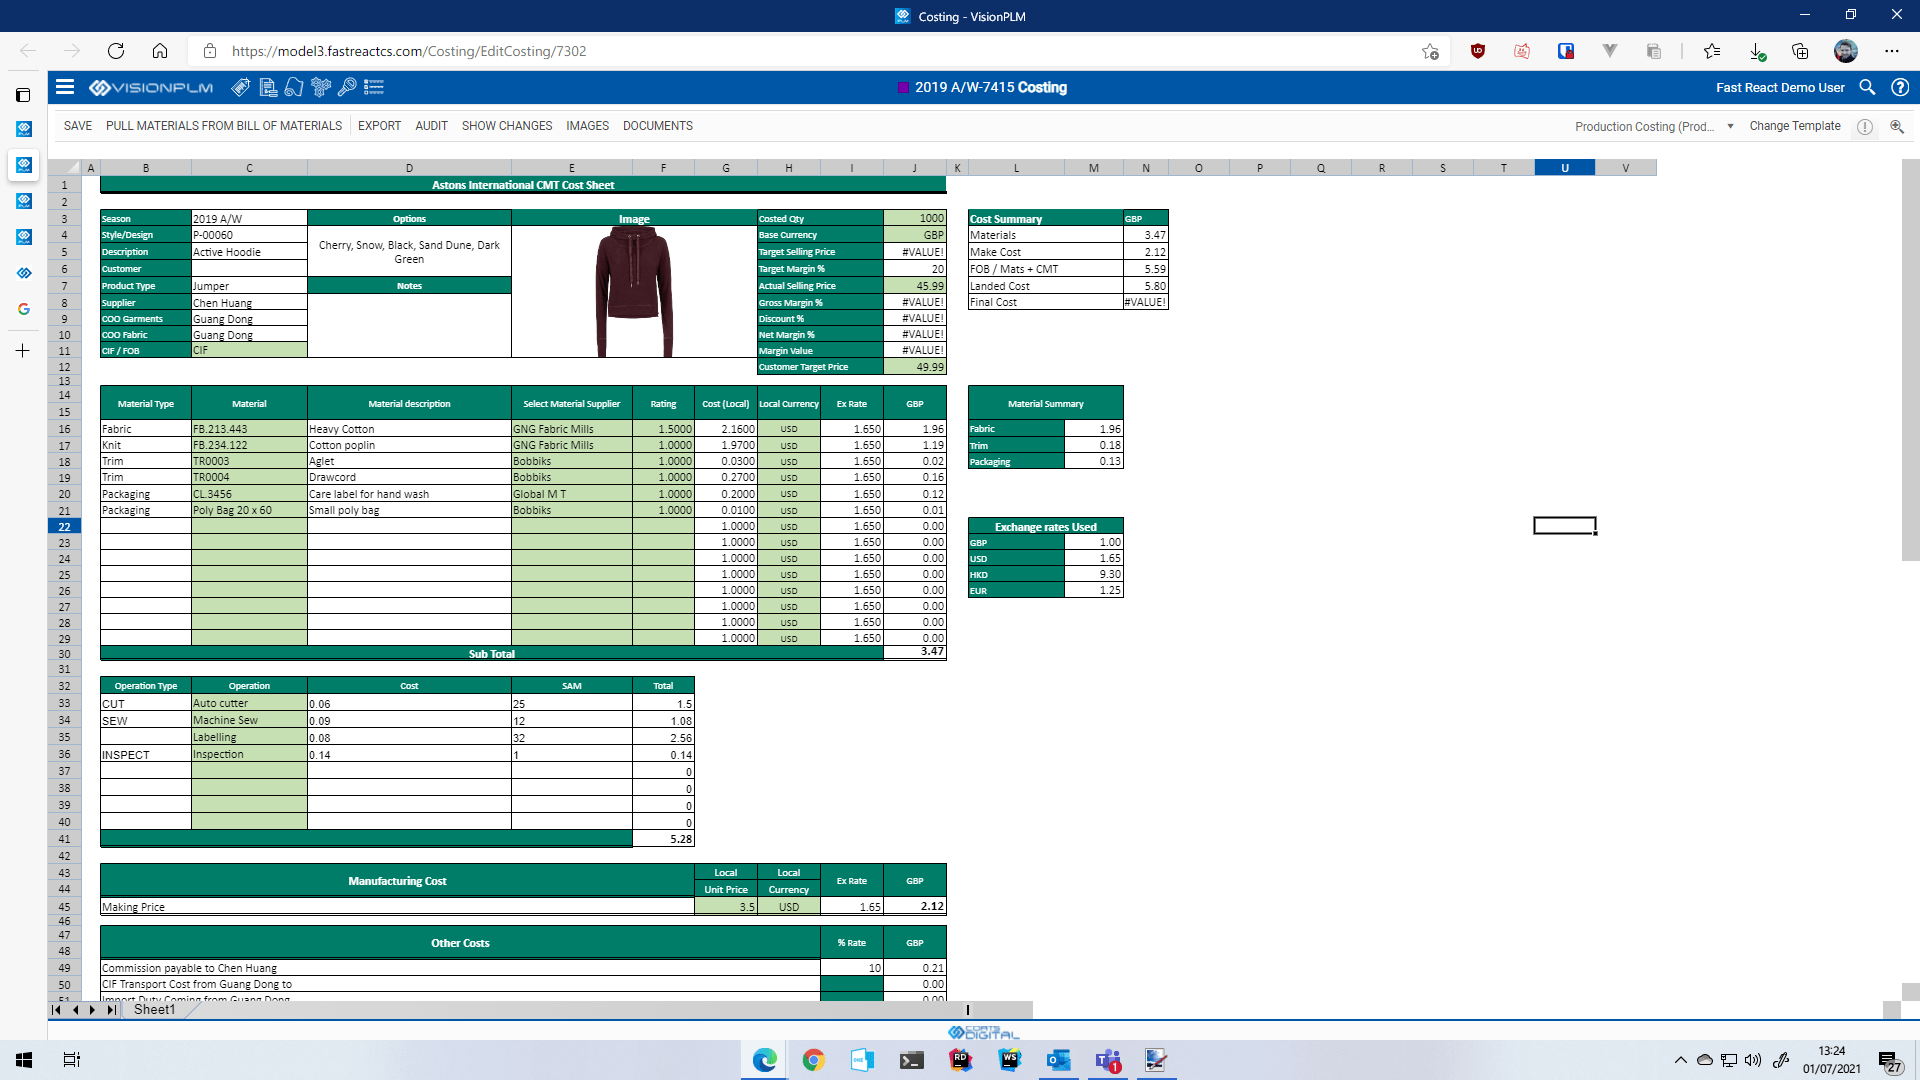This screenshot has width=1920, height=1080.
Task: Click the price tag icon in header
Action: coord(241,87)
